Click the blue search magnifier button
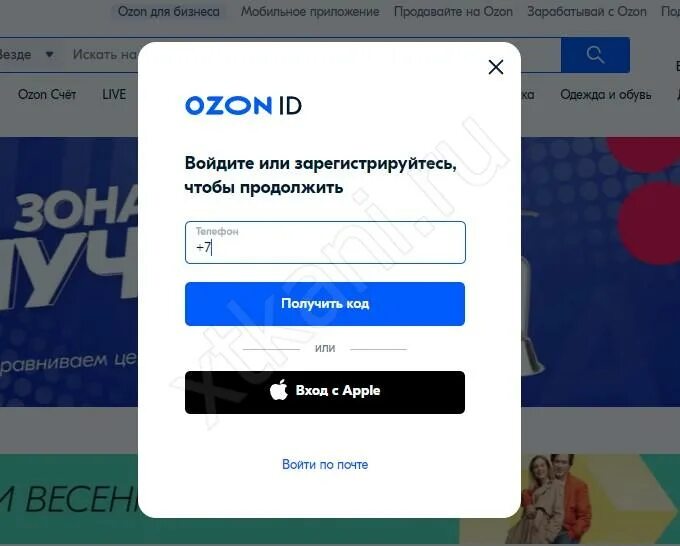680x546 pixels. tap(595, 55)
